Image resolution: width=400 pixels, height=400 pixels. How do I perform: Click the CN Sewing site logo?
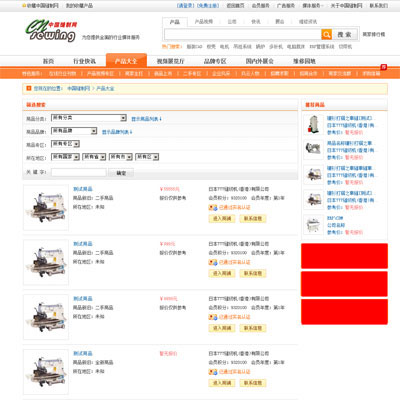click(51, 31)
